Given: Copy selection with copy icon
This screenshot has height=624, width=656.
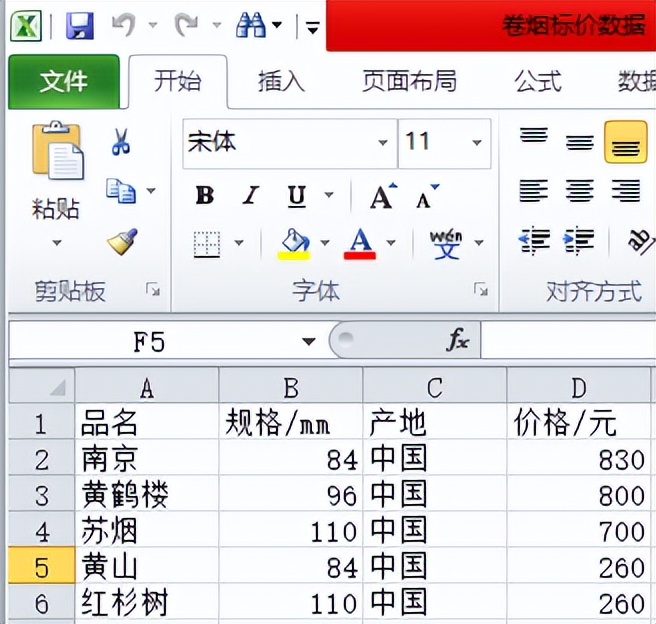Looking at the screenshot, I should coord(121,191).
